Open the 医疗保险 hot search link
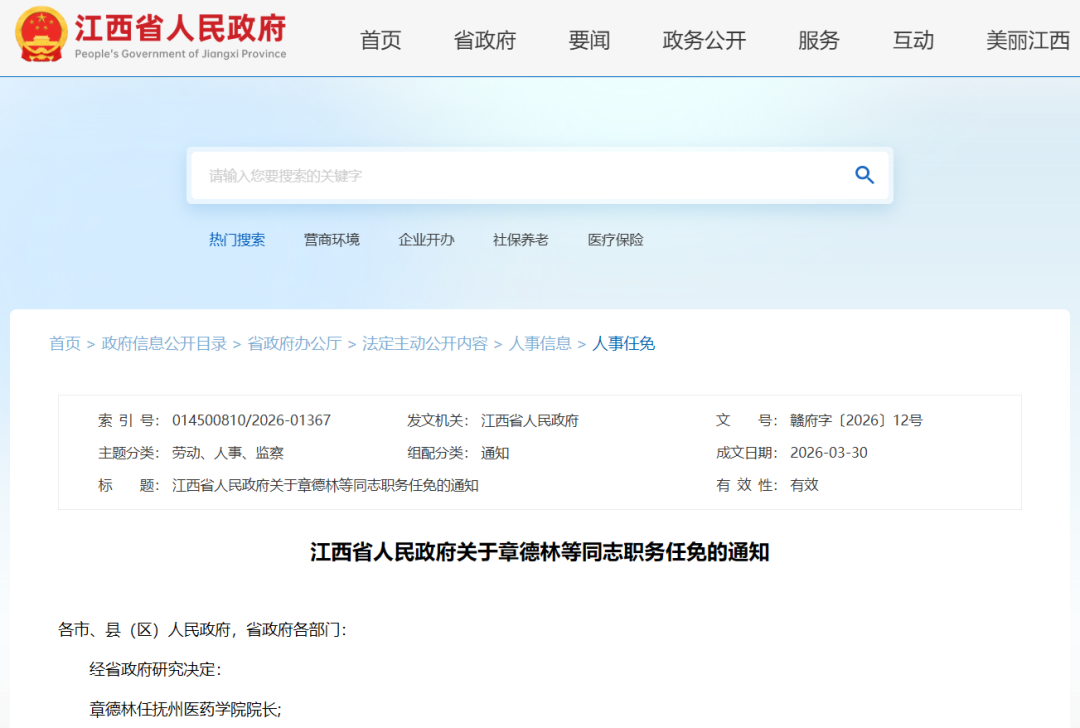The height and width of the screenshot is (728, 1080). pos(614,240)
